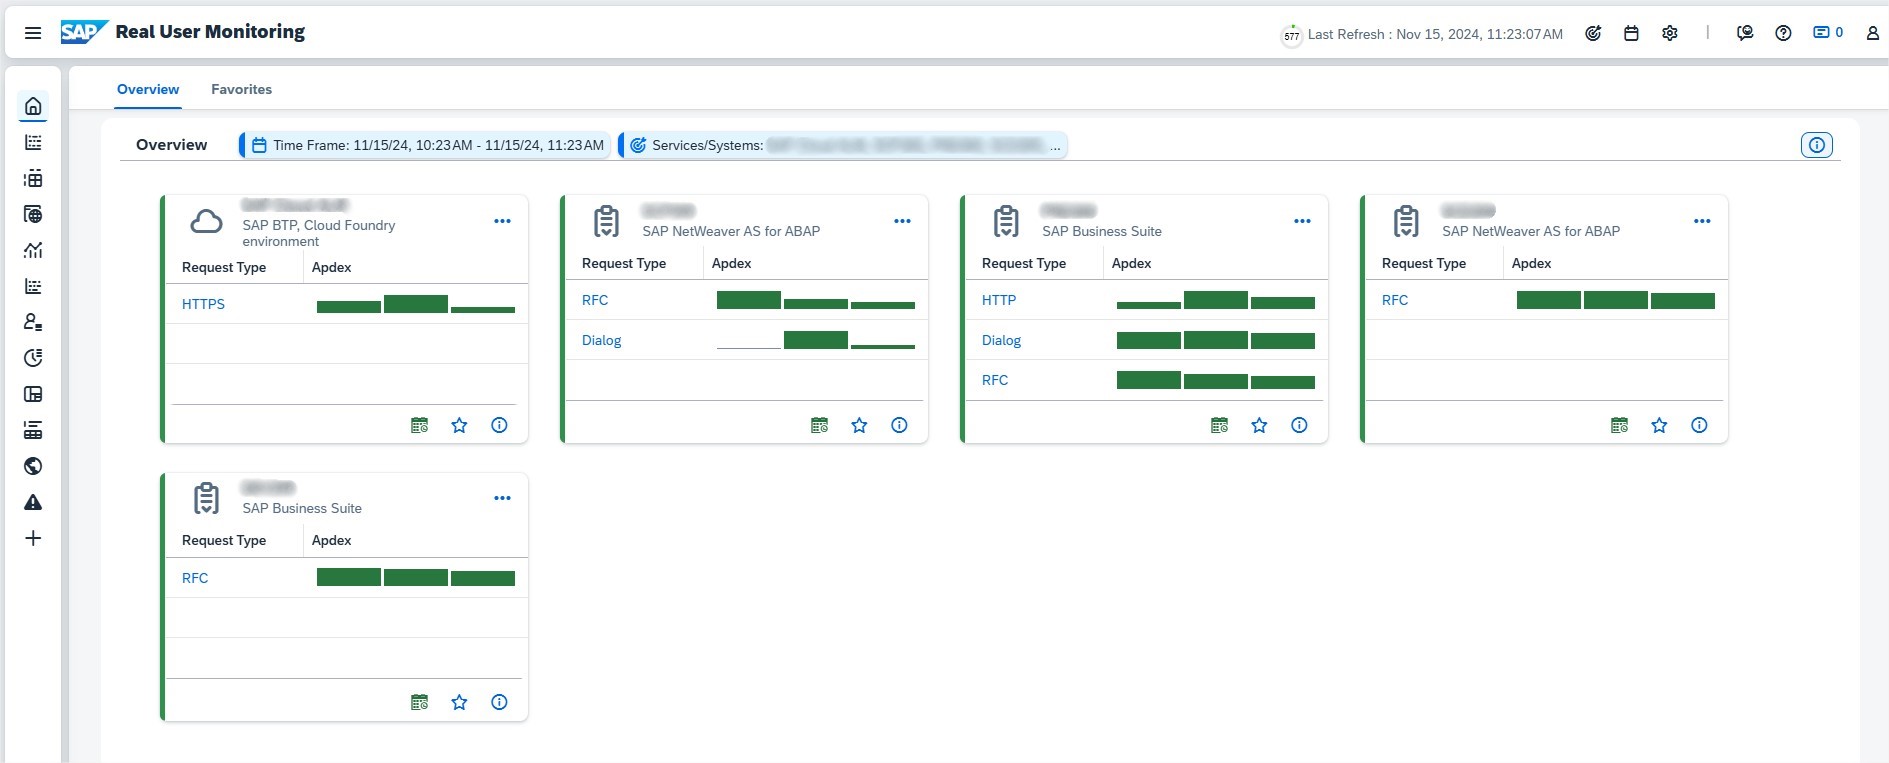Click the plus icon in sidebar
The width and height of the screenshot is (1889, 763).
tap(33, 538)
